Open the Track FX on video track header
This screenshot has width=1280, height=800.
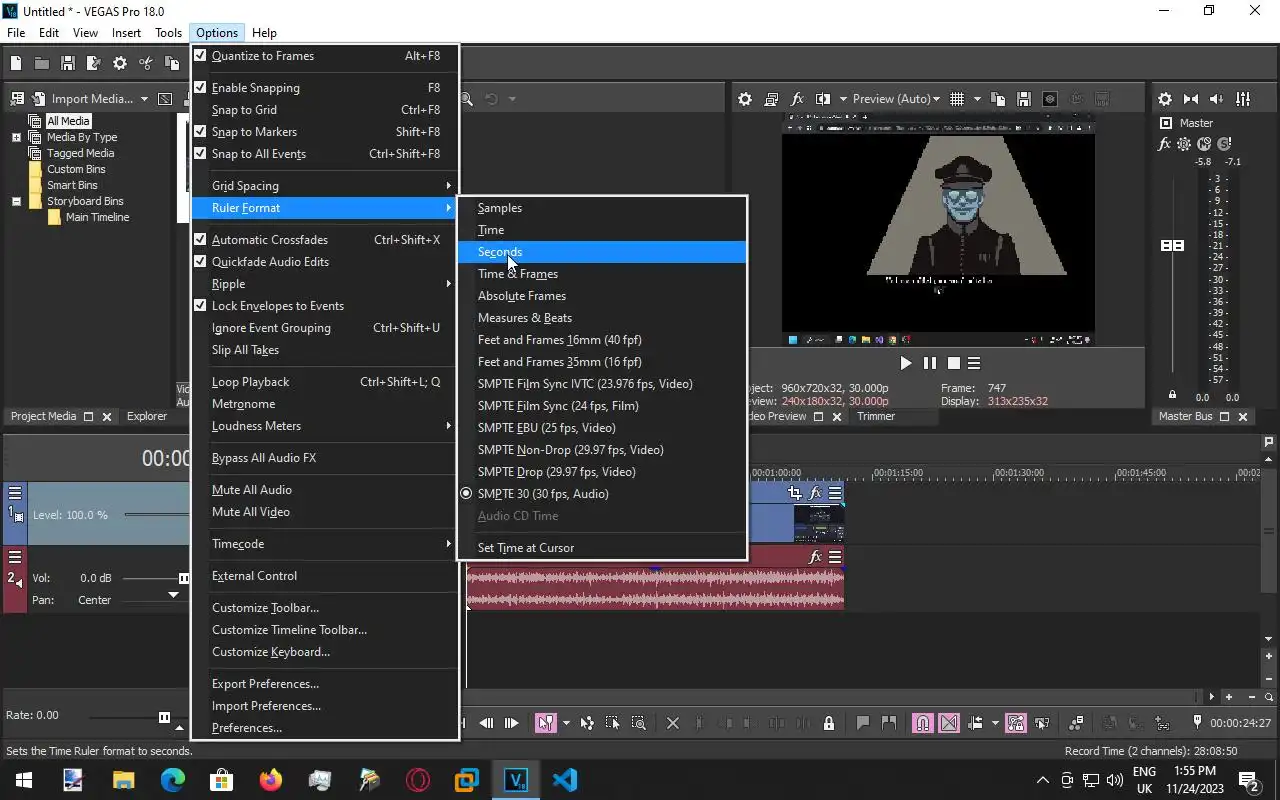(x=816, y=493)
